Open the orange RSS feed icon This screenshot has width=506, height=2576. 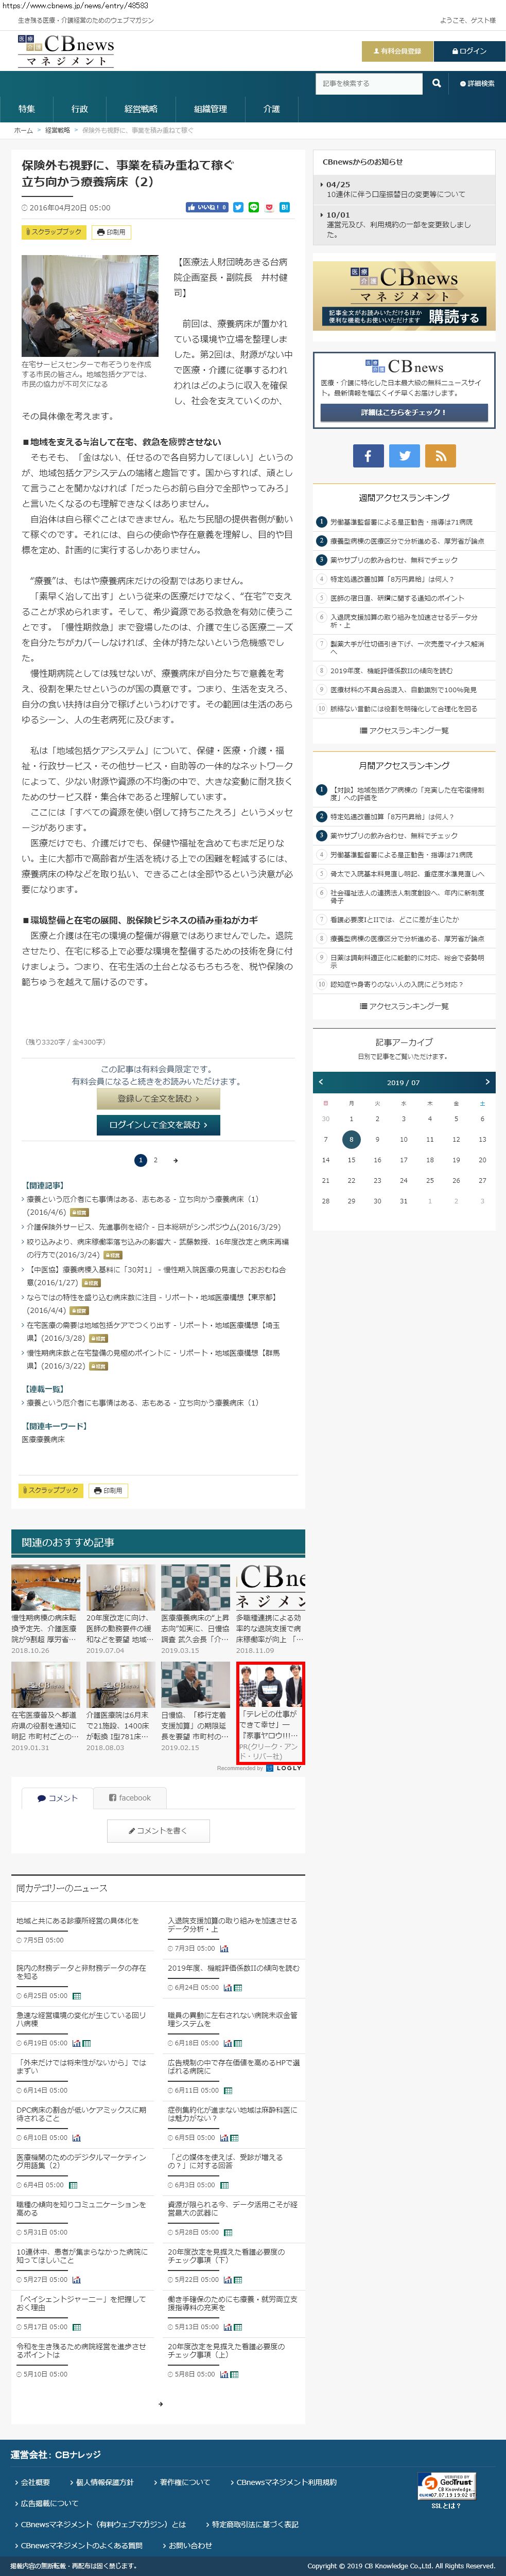(x=440, y=456)
